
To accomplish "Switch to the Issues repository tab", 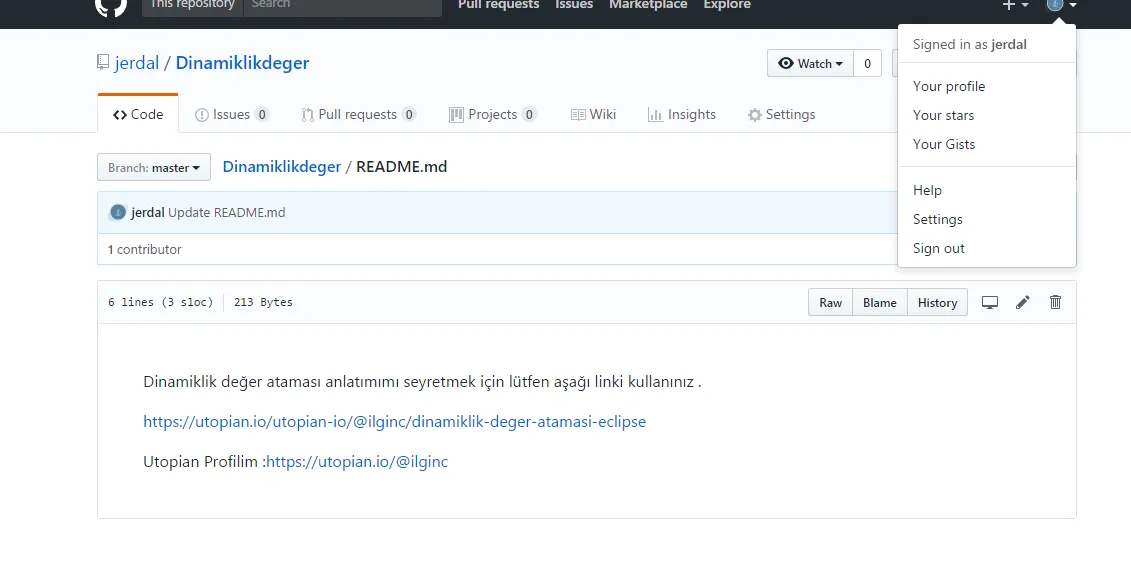I will [x=232, y=114].
